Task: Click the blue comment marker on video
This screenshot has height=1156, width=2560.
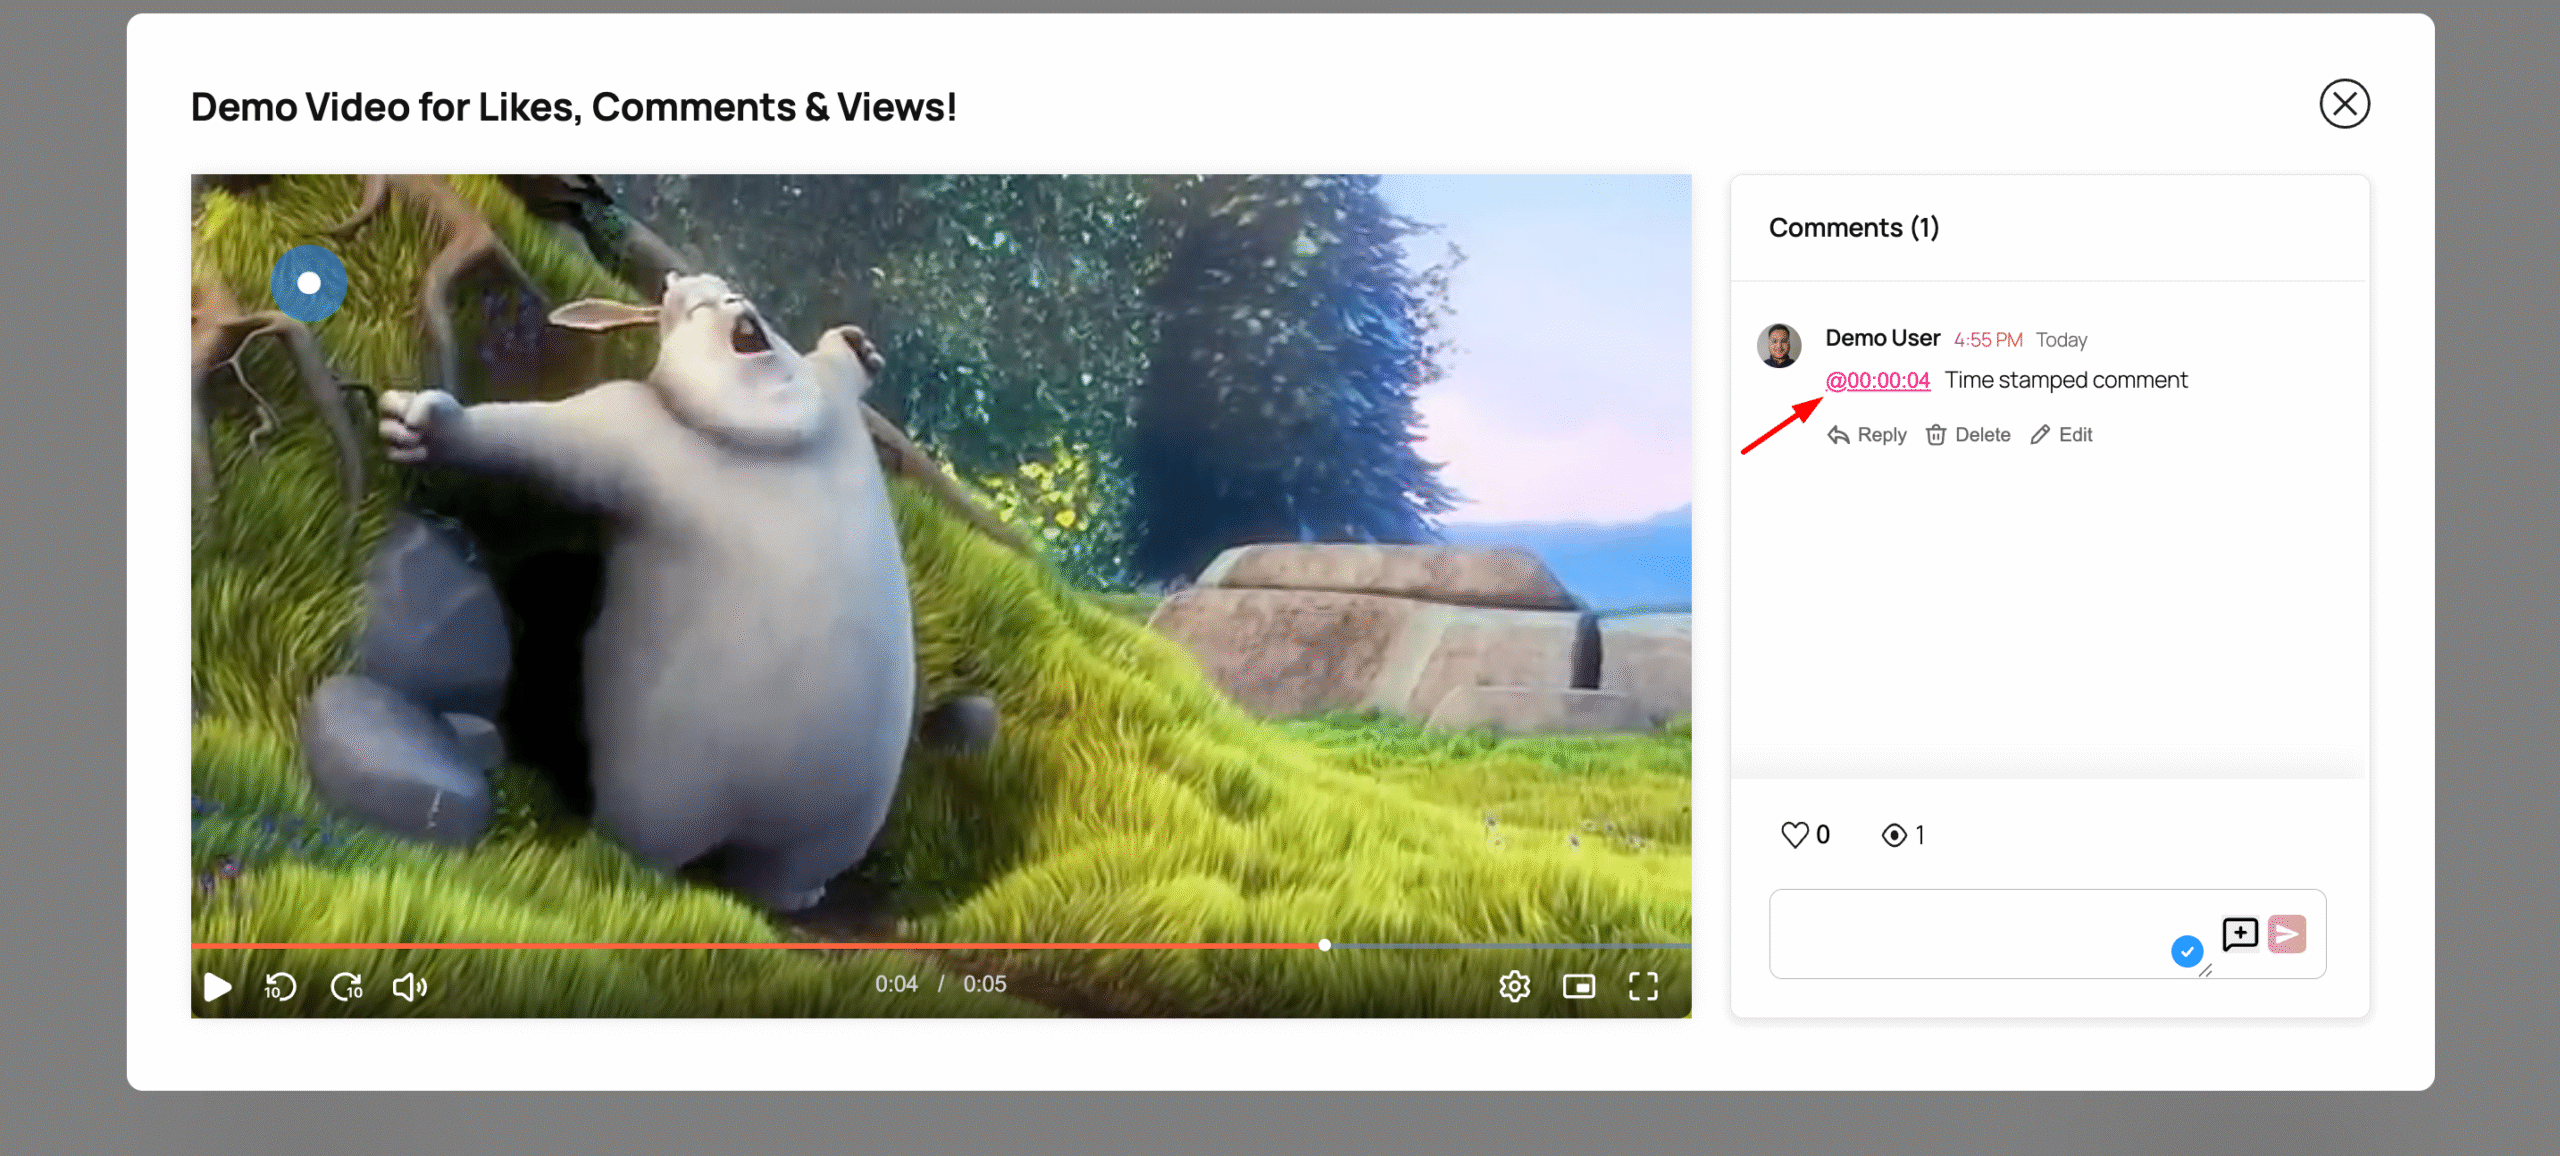Action: coord(309,283)
